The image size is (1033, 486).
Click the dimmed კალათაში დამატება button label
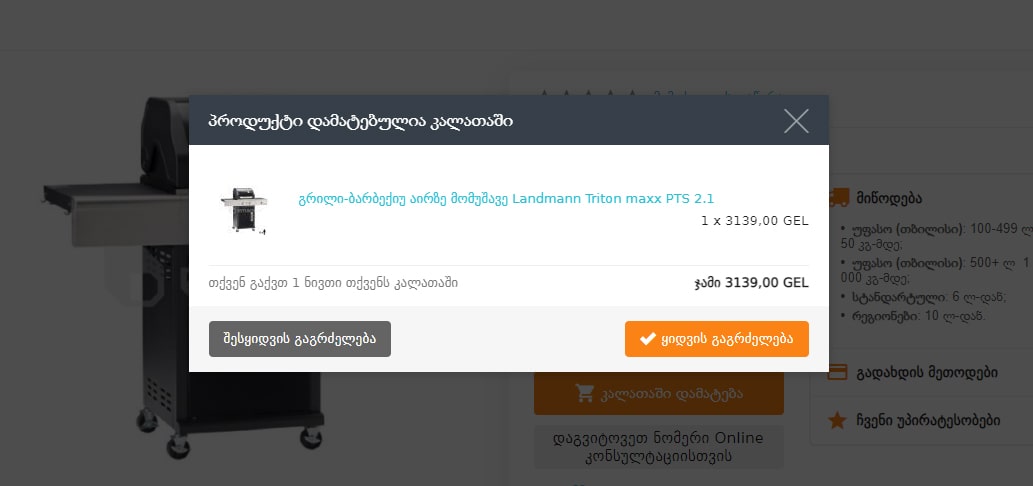[x=672, y=394]
